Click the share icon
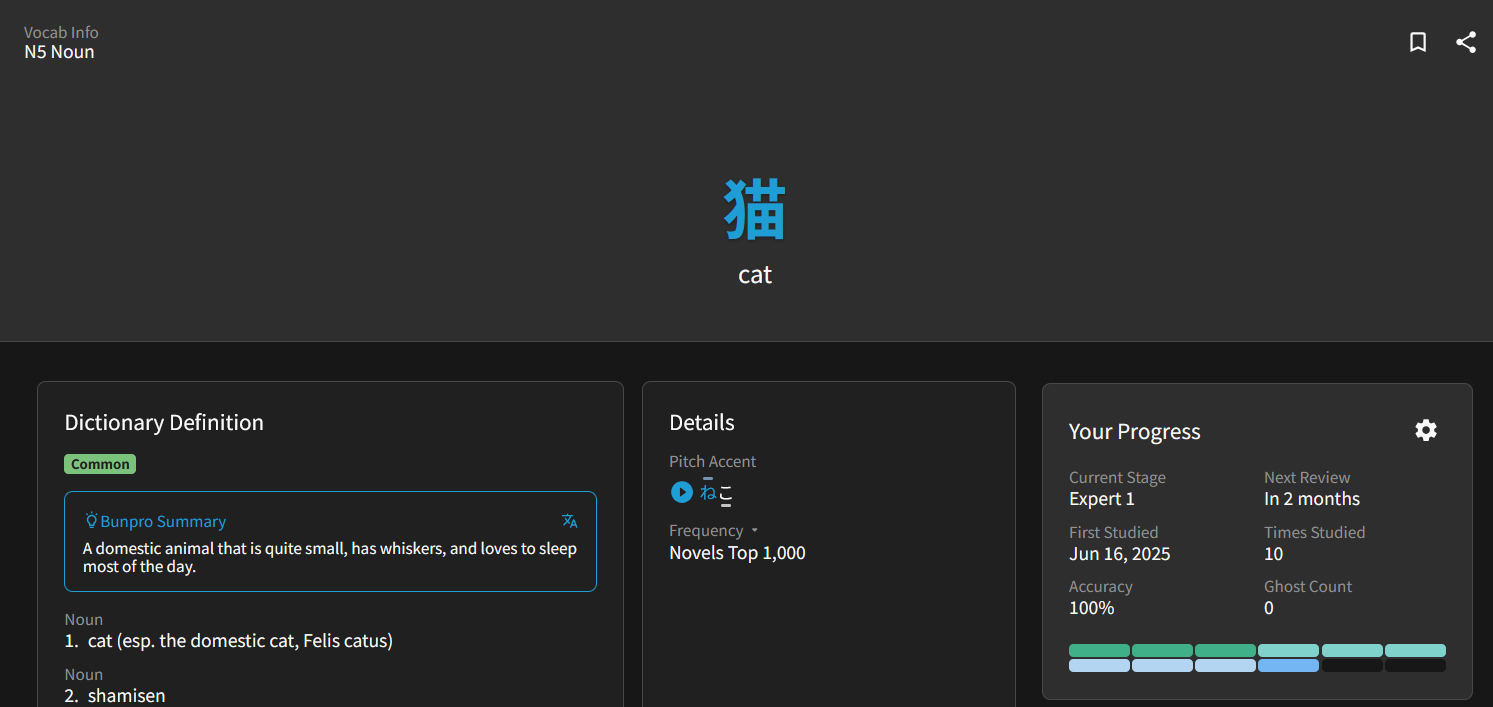1493x707 pixels. (1465, 42)
